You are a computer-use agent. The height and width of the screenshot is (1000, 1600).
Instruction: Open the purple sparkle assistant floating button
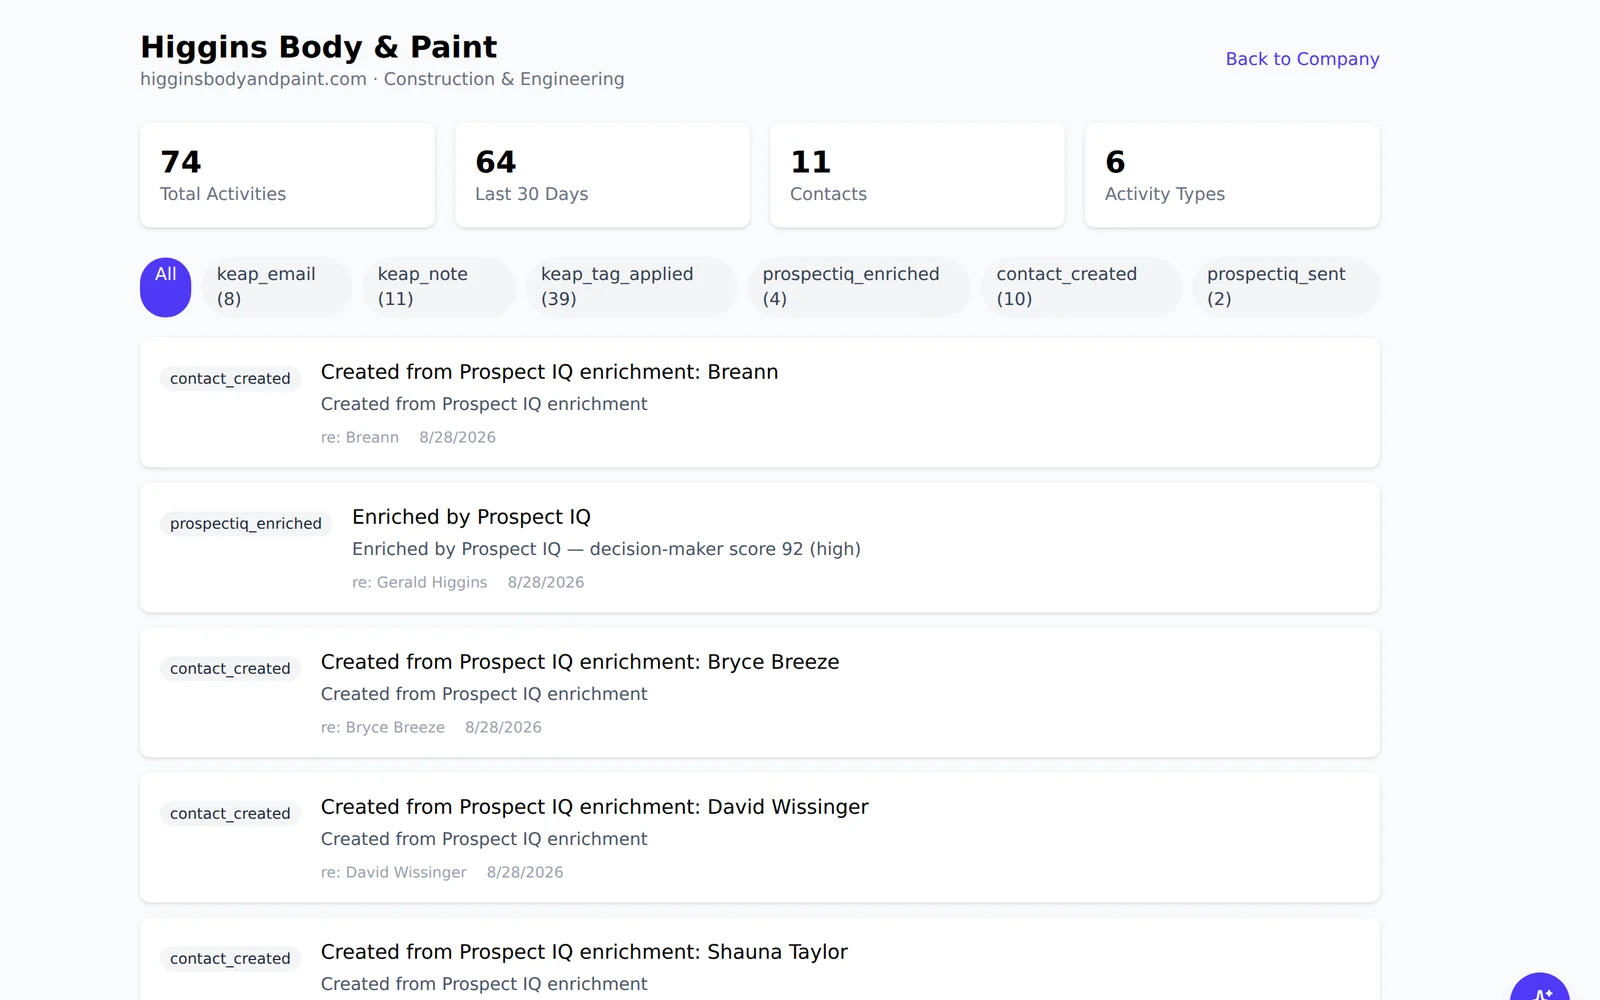(x=1539, y=987)
